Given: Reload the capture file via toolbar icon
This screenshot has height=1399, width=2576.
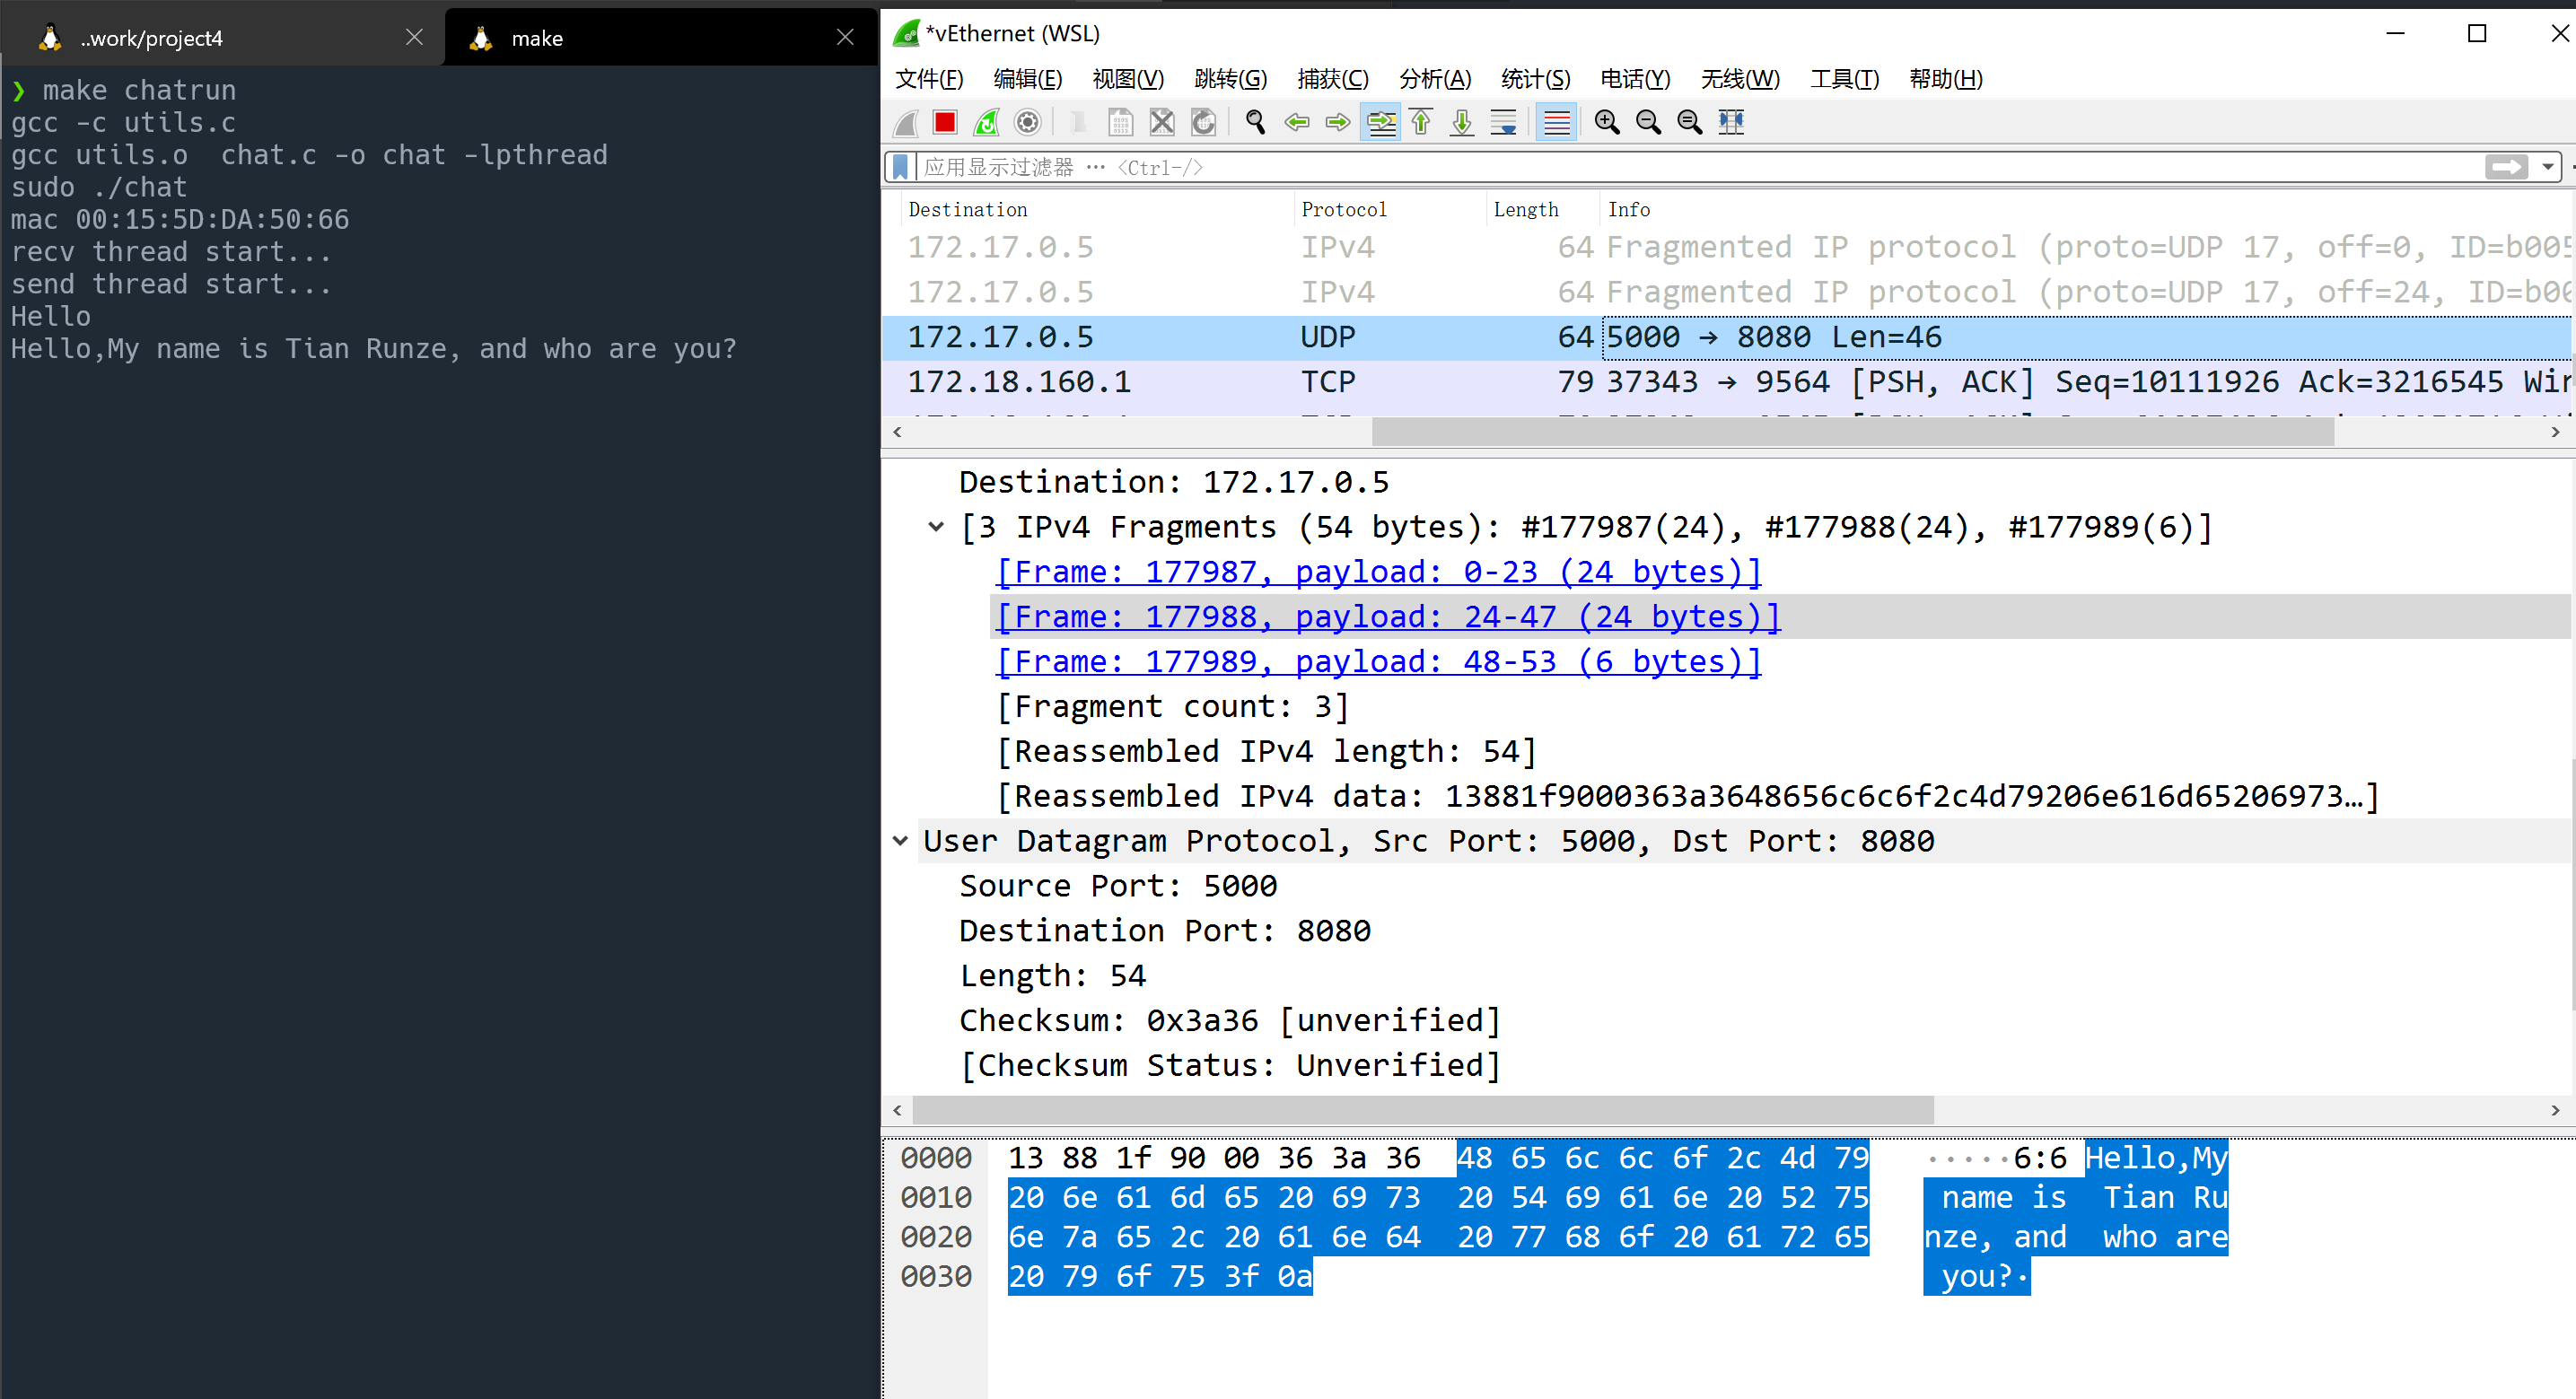Looking at the screenshot, I should (x=1203, y=122).
